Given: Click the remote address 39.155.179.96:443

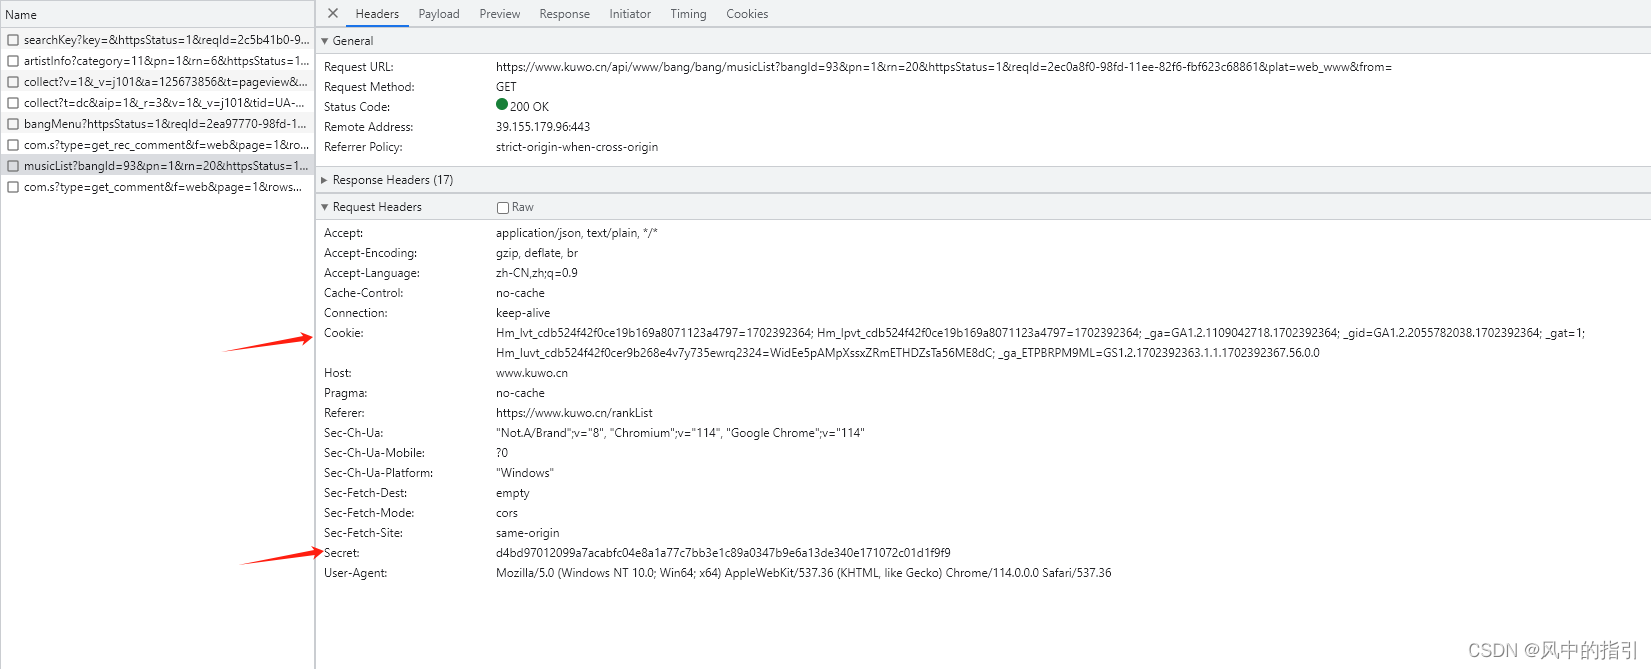Looking at the screenshot, I should click(543, 127).
